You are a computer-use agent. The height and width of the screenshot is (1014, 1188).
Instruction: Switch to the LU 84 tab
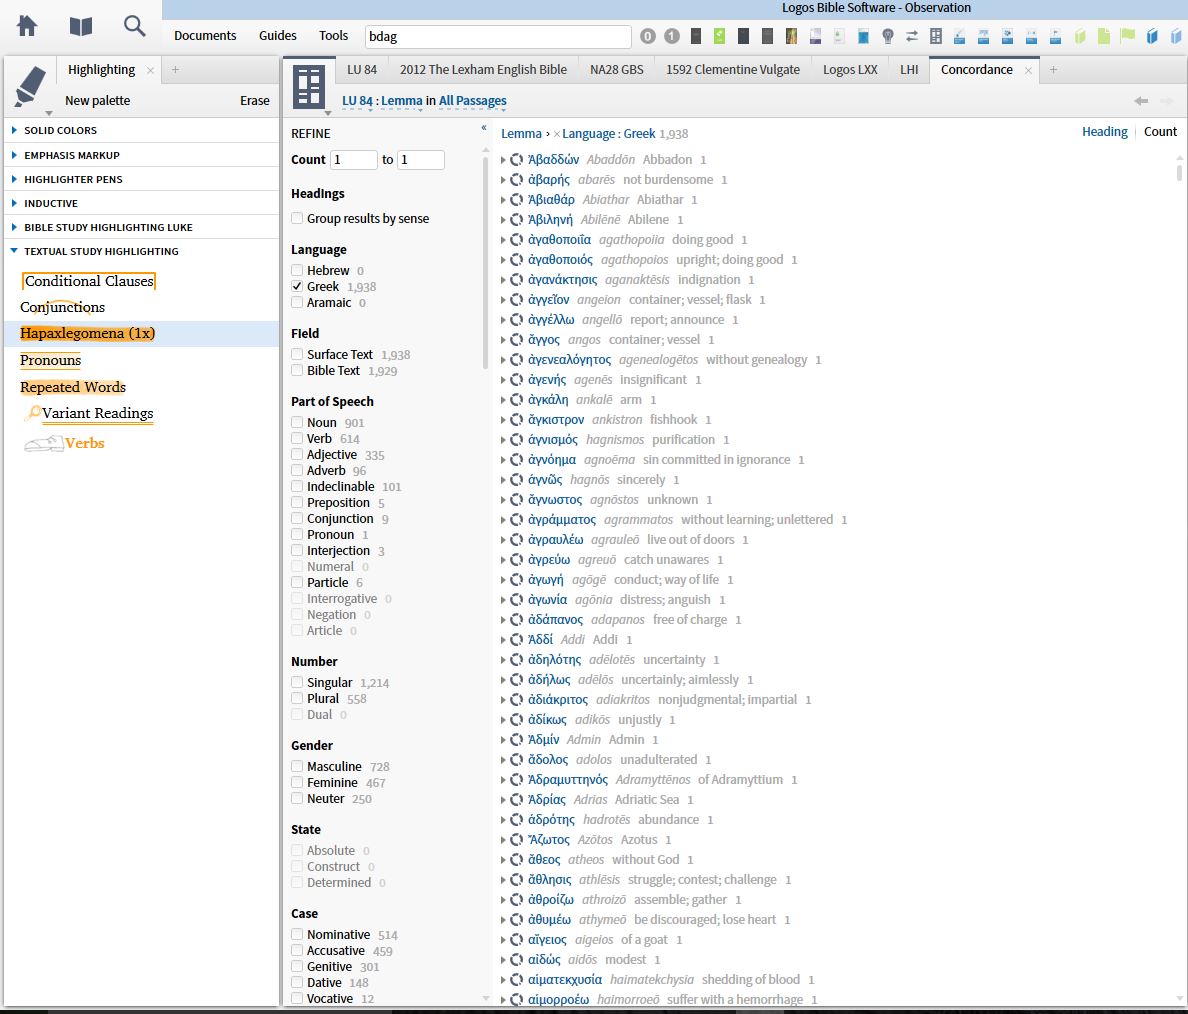point(361,70)
